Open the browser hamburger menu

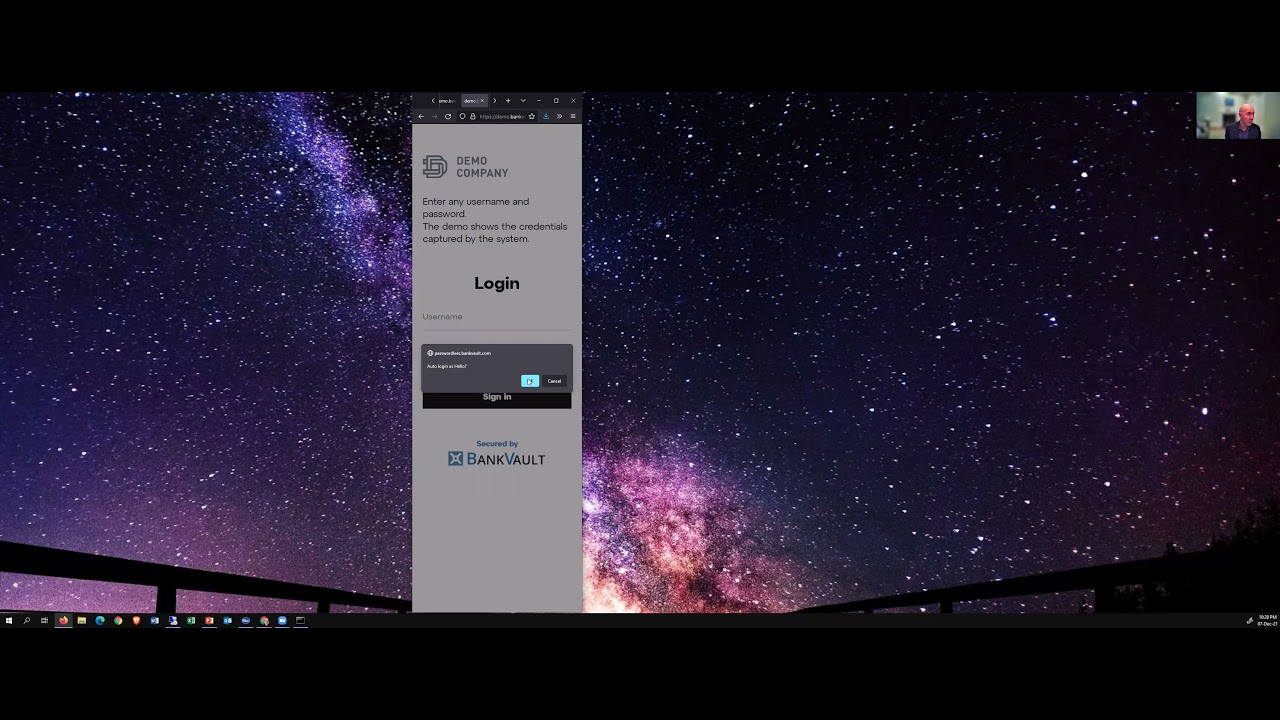[573, 116]
